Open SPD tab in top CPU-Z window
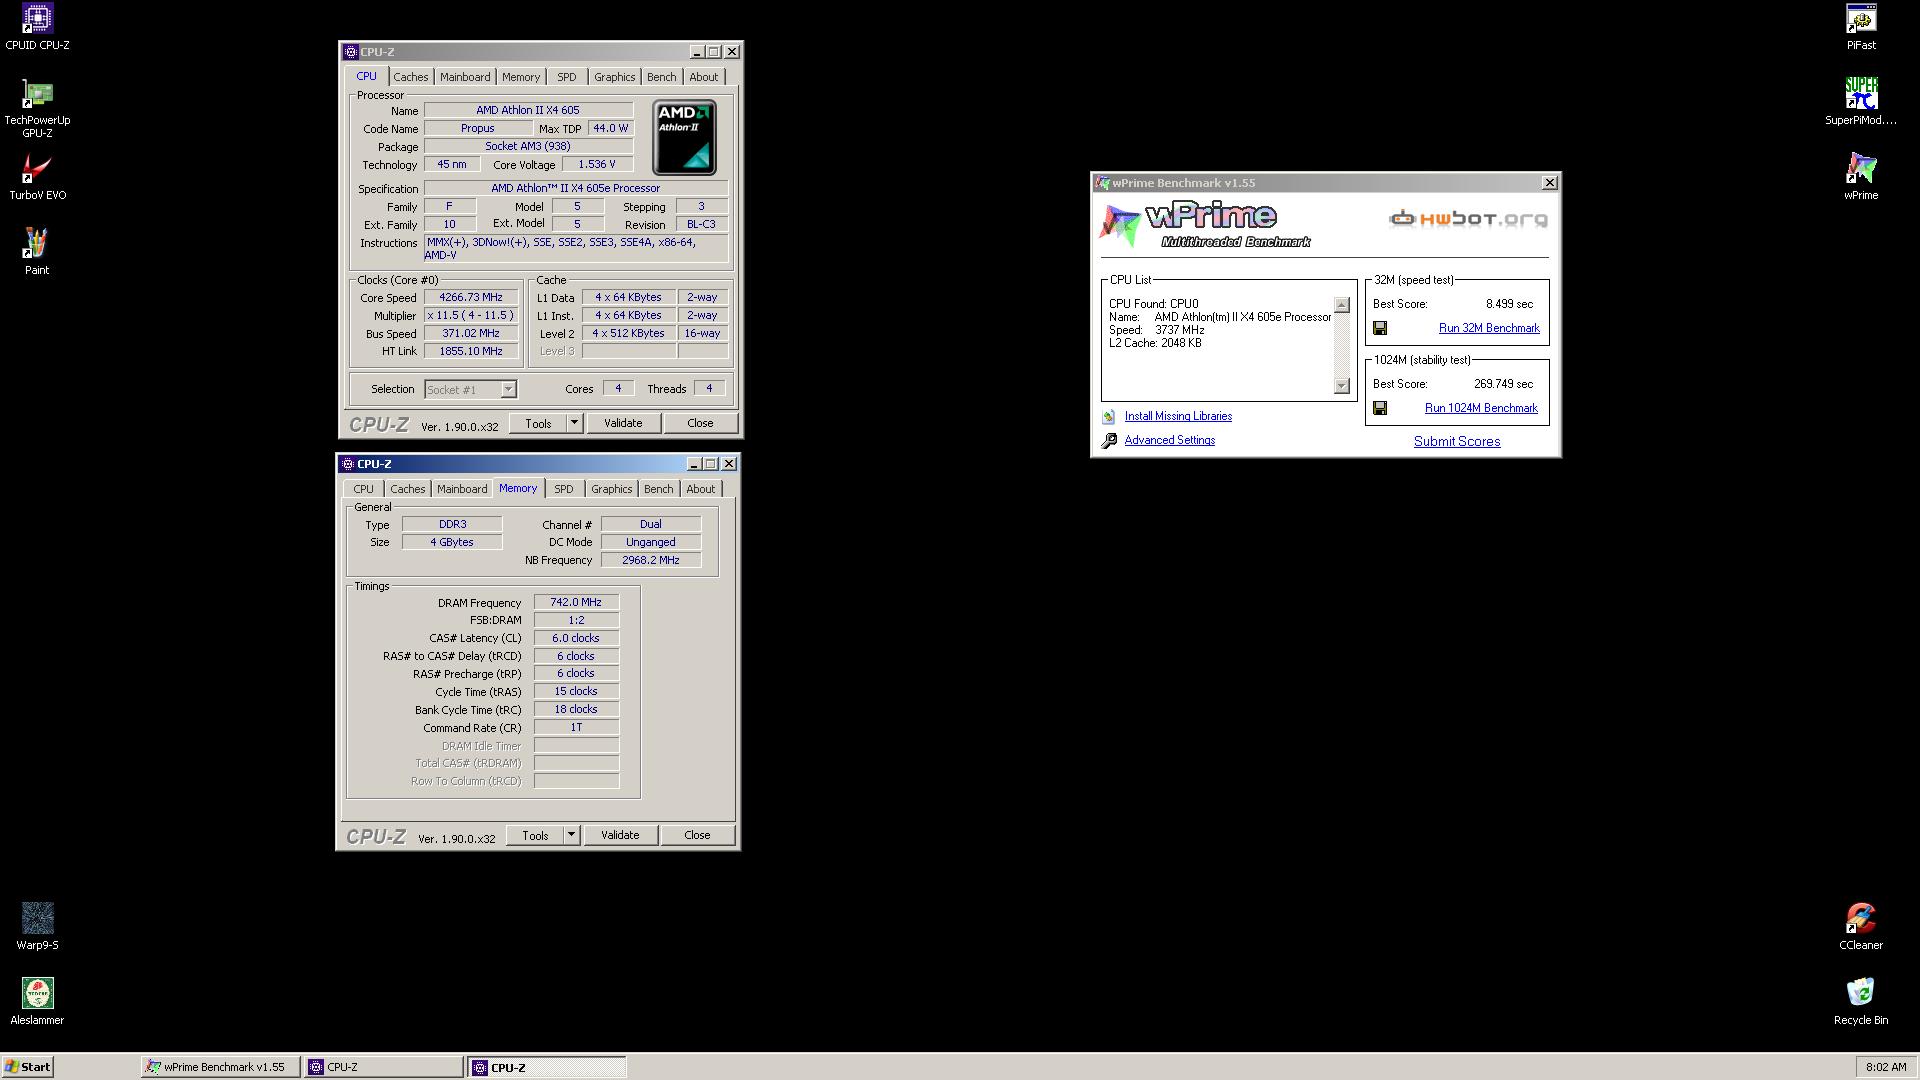This screenshot has width=1920, height=1080. point(567,77)
